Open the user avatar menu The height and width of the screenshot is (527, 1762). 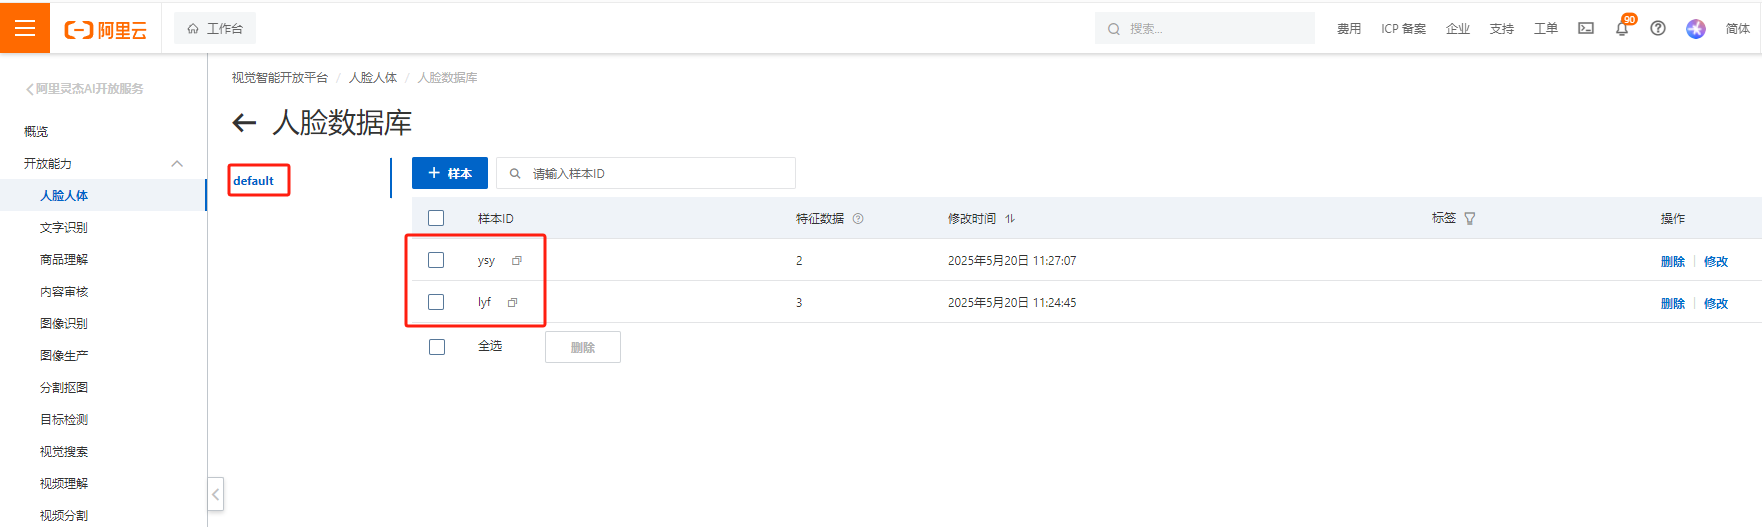pos(1696,28)
